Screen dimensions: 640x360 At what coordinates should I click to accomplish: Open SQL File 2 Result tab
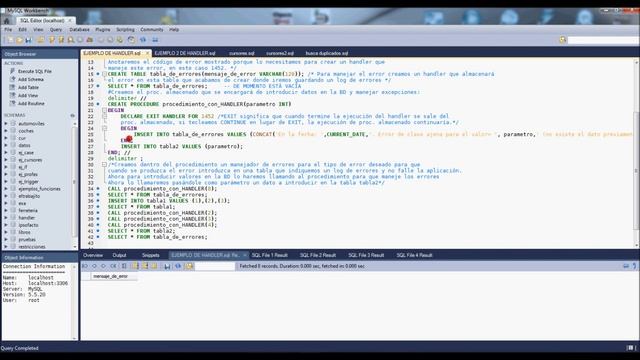(x=318, y=255)
